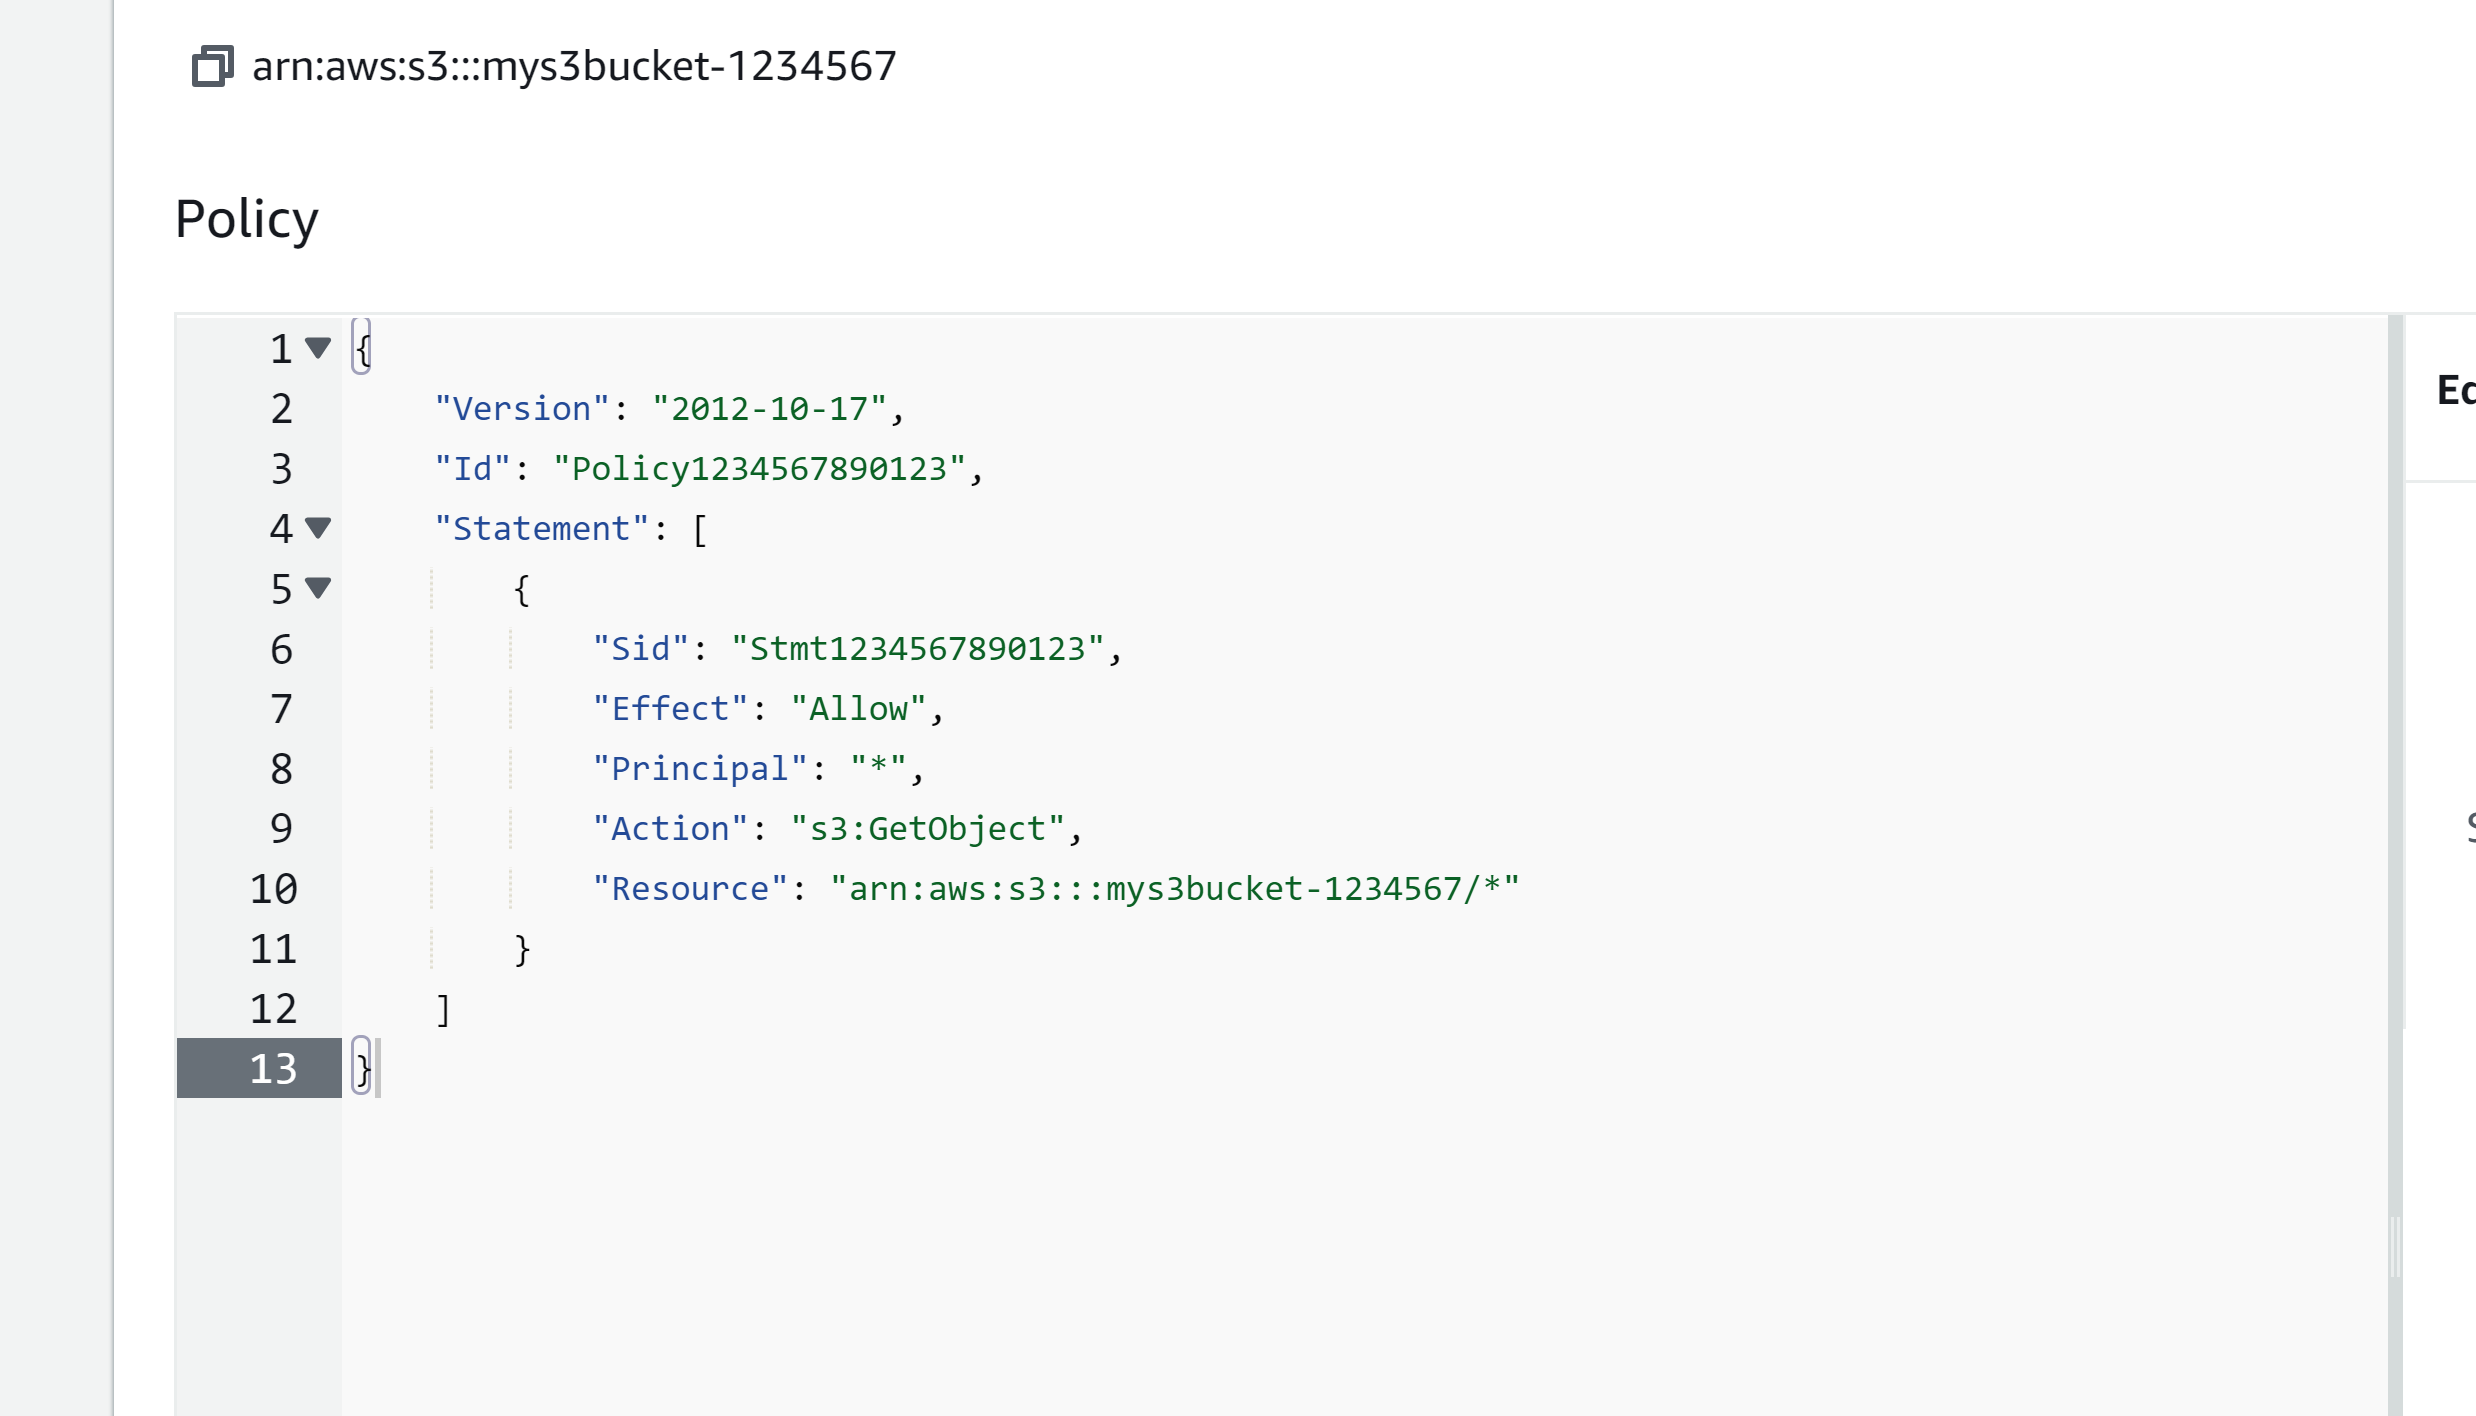This screenshot has width=2476, height=1416.
Task: Click the "s3:GetObject" action value
Action: (927, 828)
